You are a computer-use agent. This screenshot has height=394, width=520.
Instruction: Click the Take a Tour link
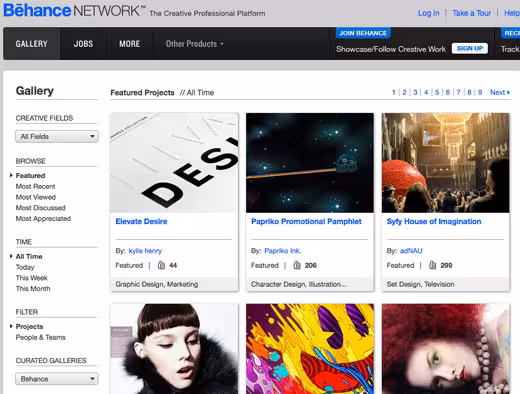coord(472,13)
